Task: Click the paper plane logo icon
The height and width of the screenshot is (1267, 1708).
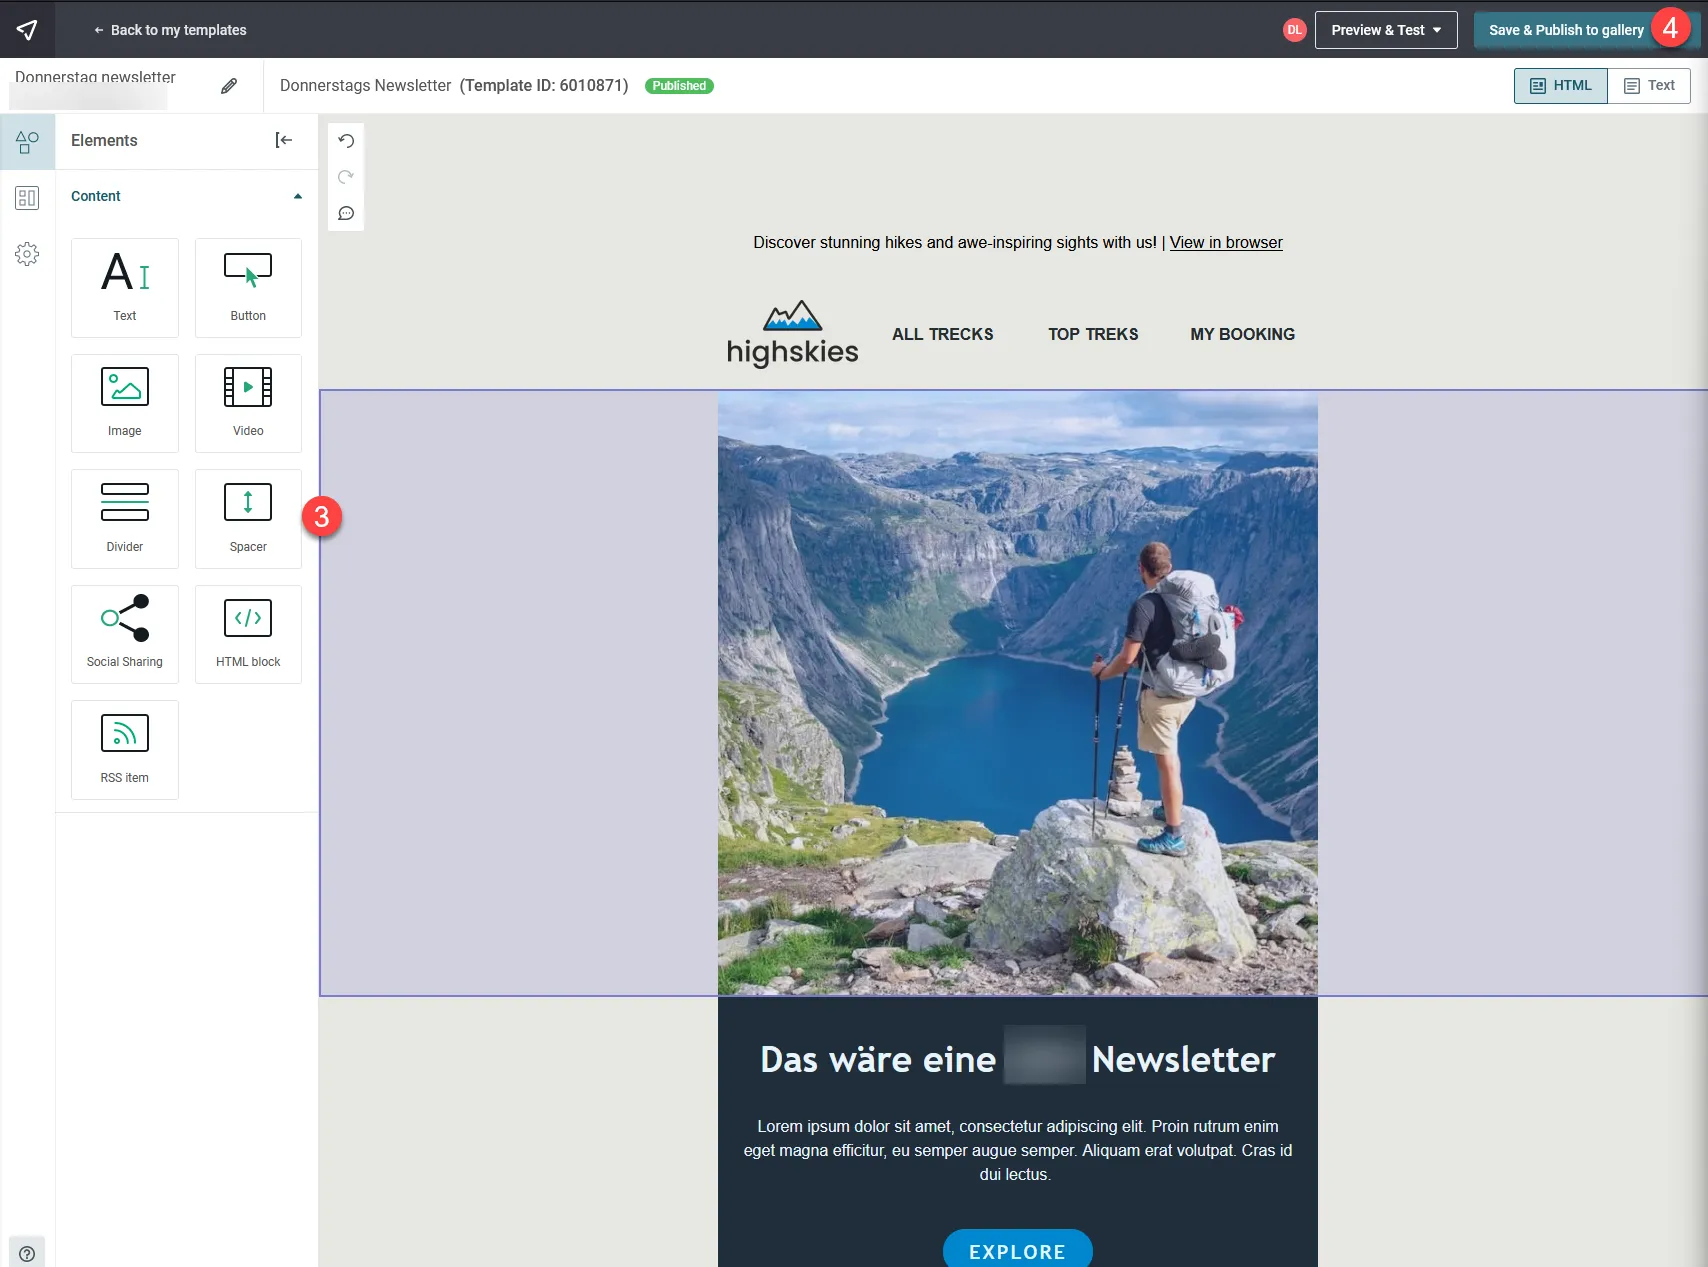Action: pyautogui.click(x=27, y=30)
